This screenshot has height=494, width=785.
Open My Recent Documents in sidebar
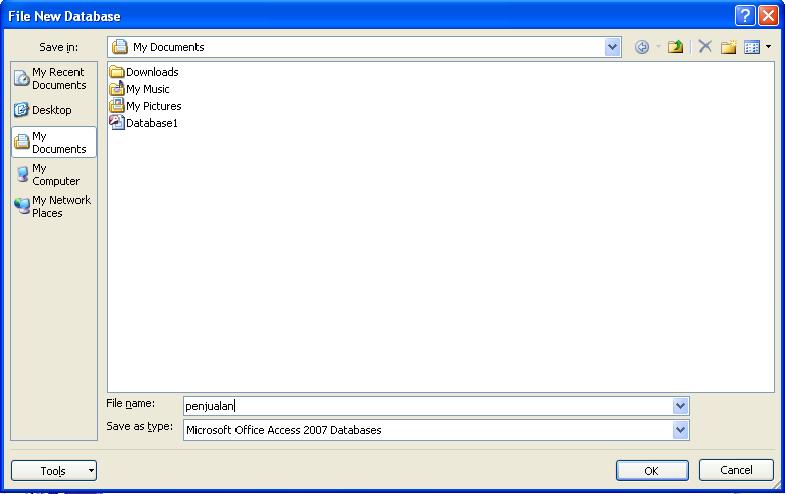[x=54, y=79]
